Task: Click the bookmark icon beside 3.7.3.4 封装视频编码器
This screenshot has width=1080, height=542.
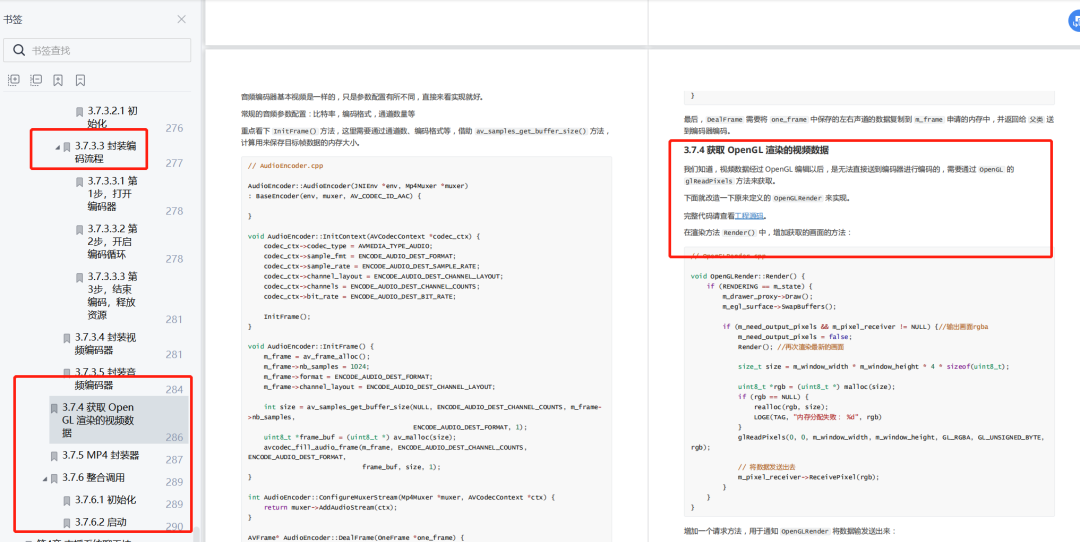Action: [67, 338]
